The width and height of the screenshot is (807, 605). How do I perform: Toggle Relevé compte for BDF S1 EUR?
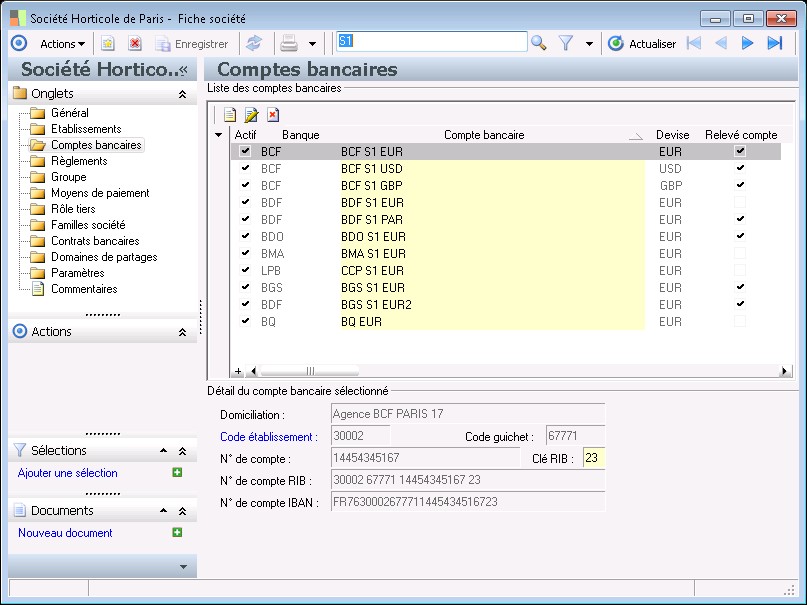coord(740,203)
